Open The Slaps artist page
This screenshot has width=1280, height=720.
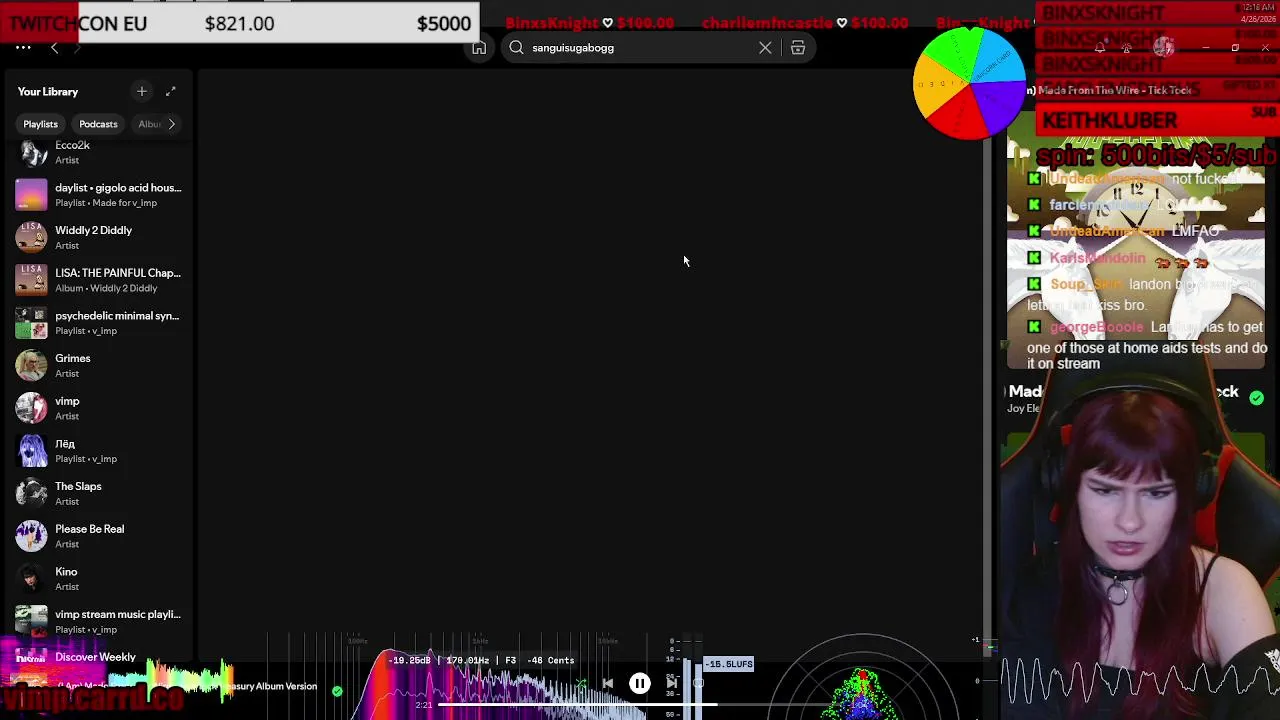click(x=99, y=493)
